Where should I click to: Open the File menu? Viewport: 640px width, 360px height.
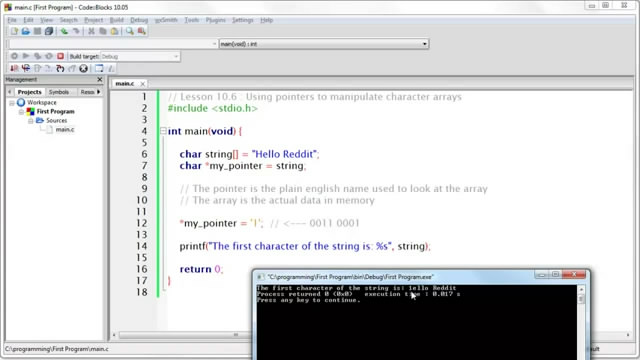coord(12,20)
